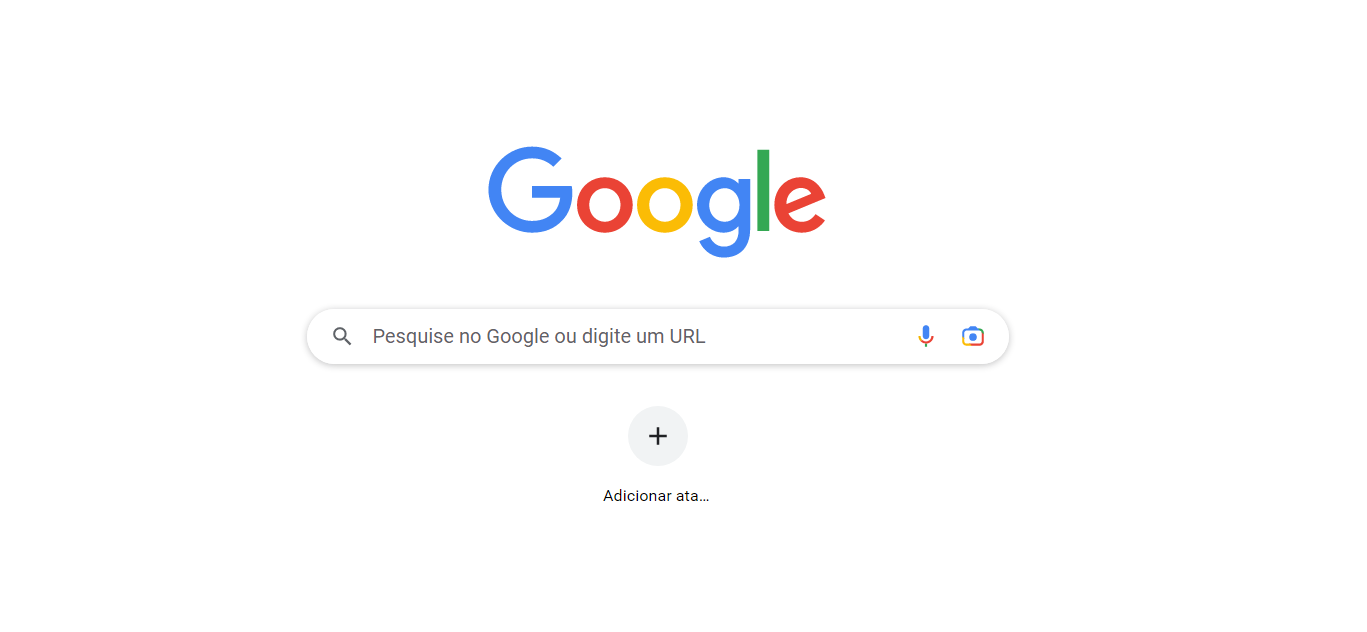1367x632 pixels.
Task: Click empty space inside the search bar
Action: 810,336
